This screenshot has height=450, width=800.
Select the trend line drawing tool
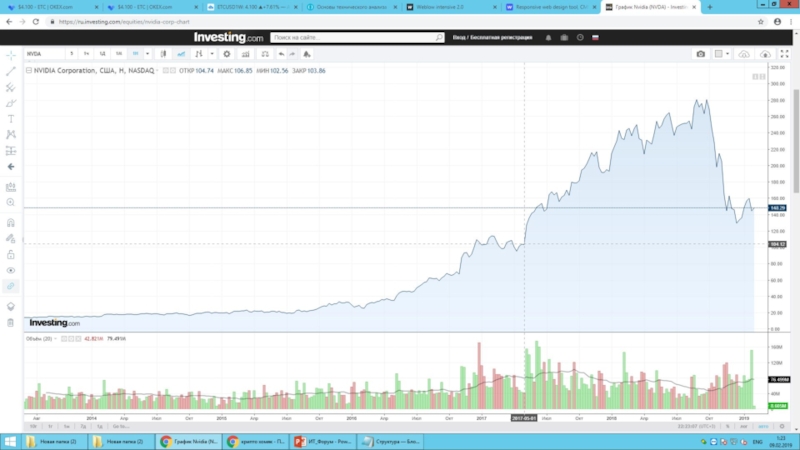point(11,71)
